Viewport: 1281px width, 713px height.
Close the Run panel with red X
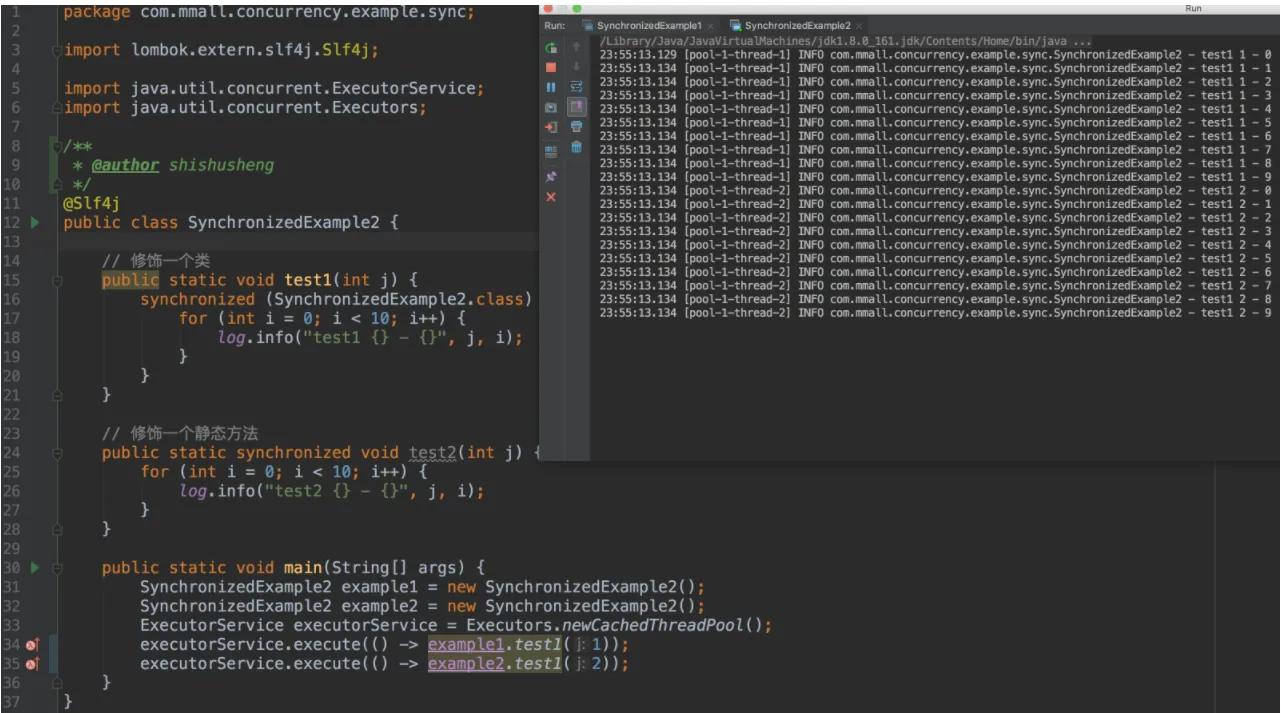[551, 197]
